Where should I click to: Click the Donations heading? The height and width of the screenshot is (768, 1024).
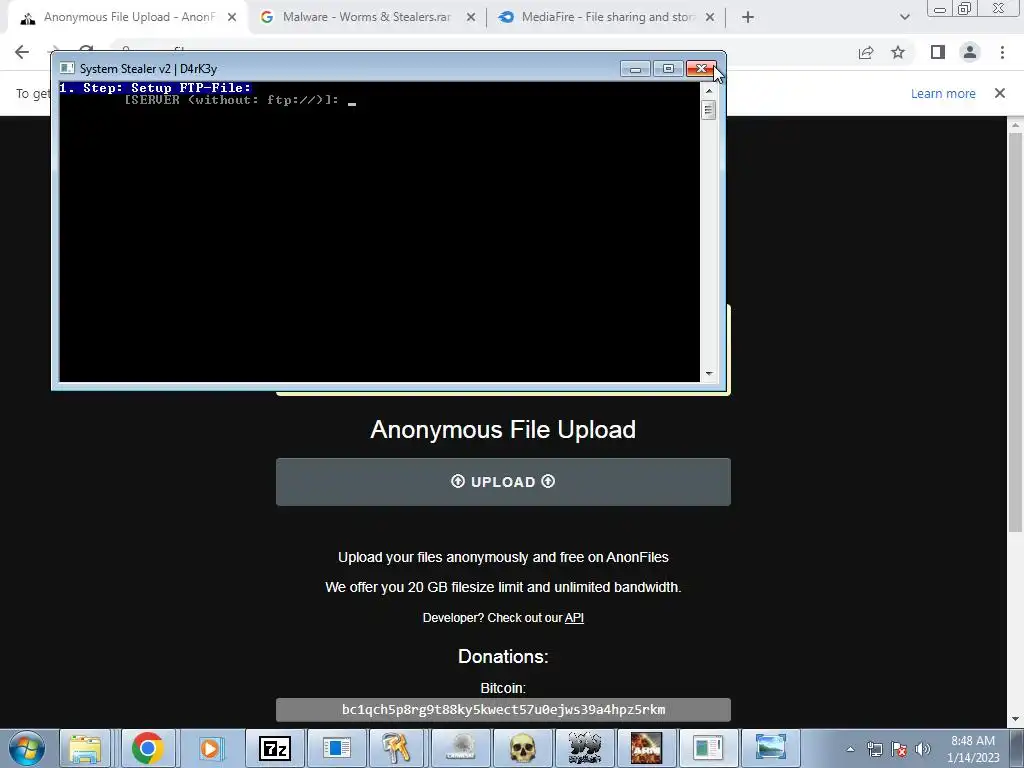pyautogui.click(x=503, y=656)
